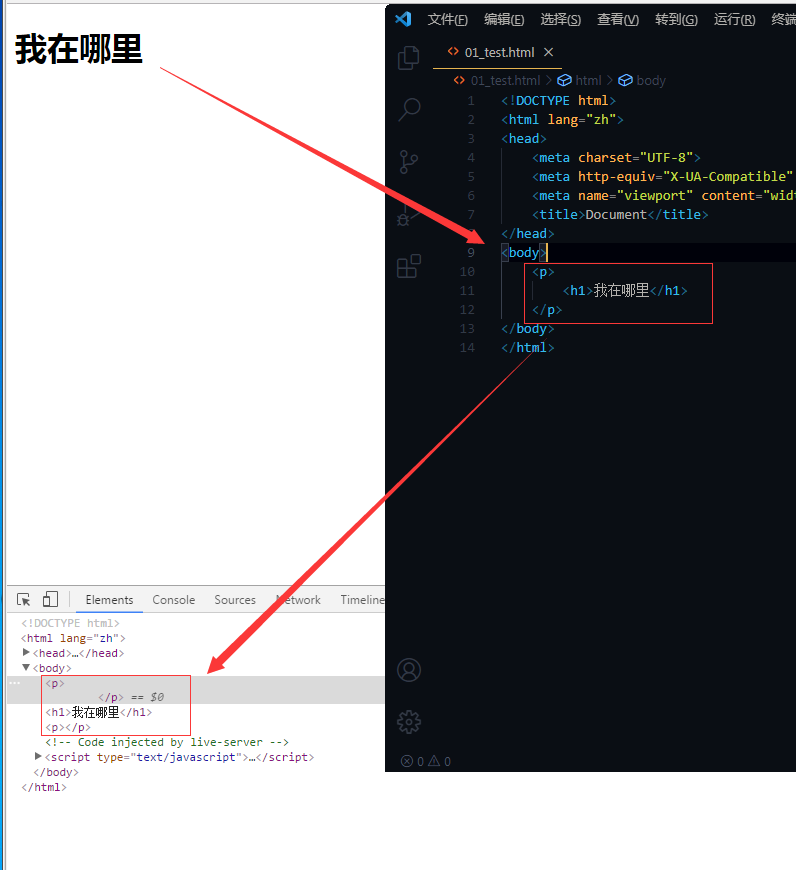Select the DOCTYPE row in DevTools
Screen dimensions: 796x870
click(x=70, y=623)
